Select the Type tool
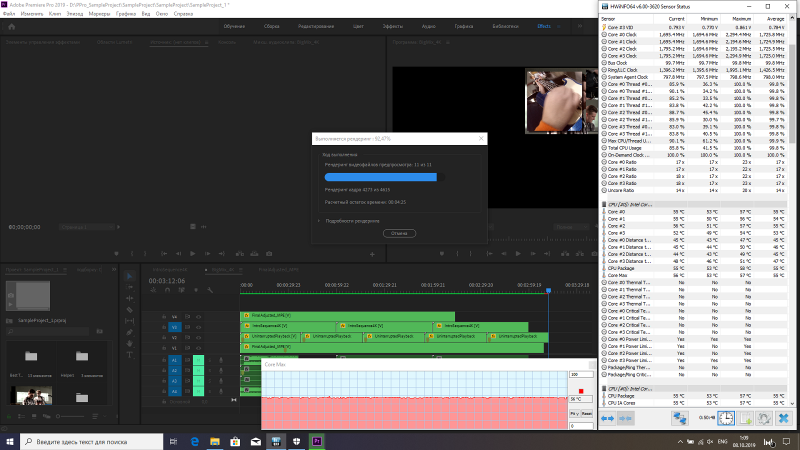 click(x=130, y=355)
